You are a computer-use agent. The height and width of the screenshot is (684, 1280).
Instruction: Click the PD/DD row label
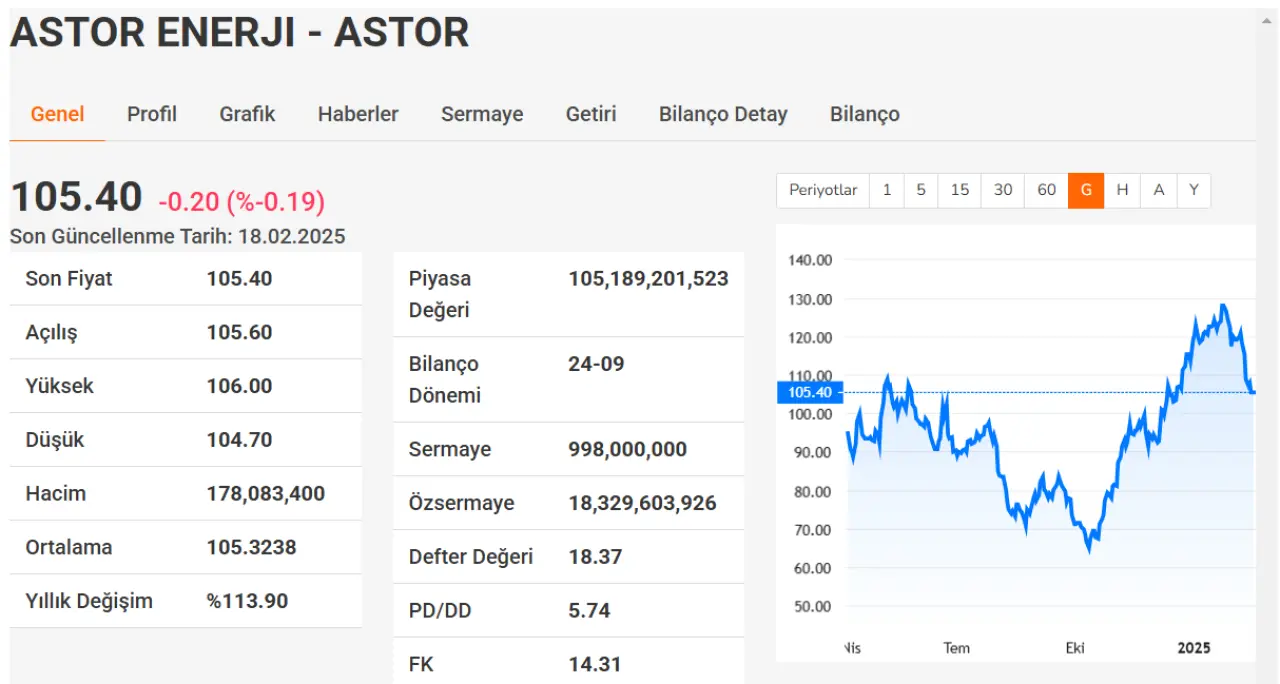[x=439, y=610]
